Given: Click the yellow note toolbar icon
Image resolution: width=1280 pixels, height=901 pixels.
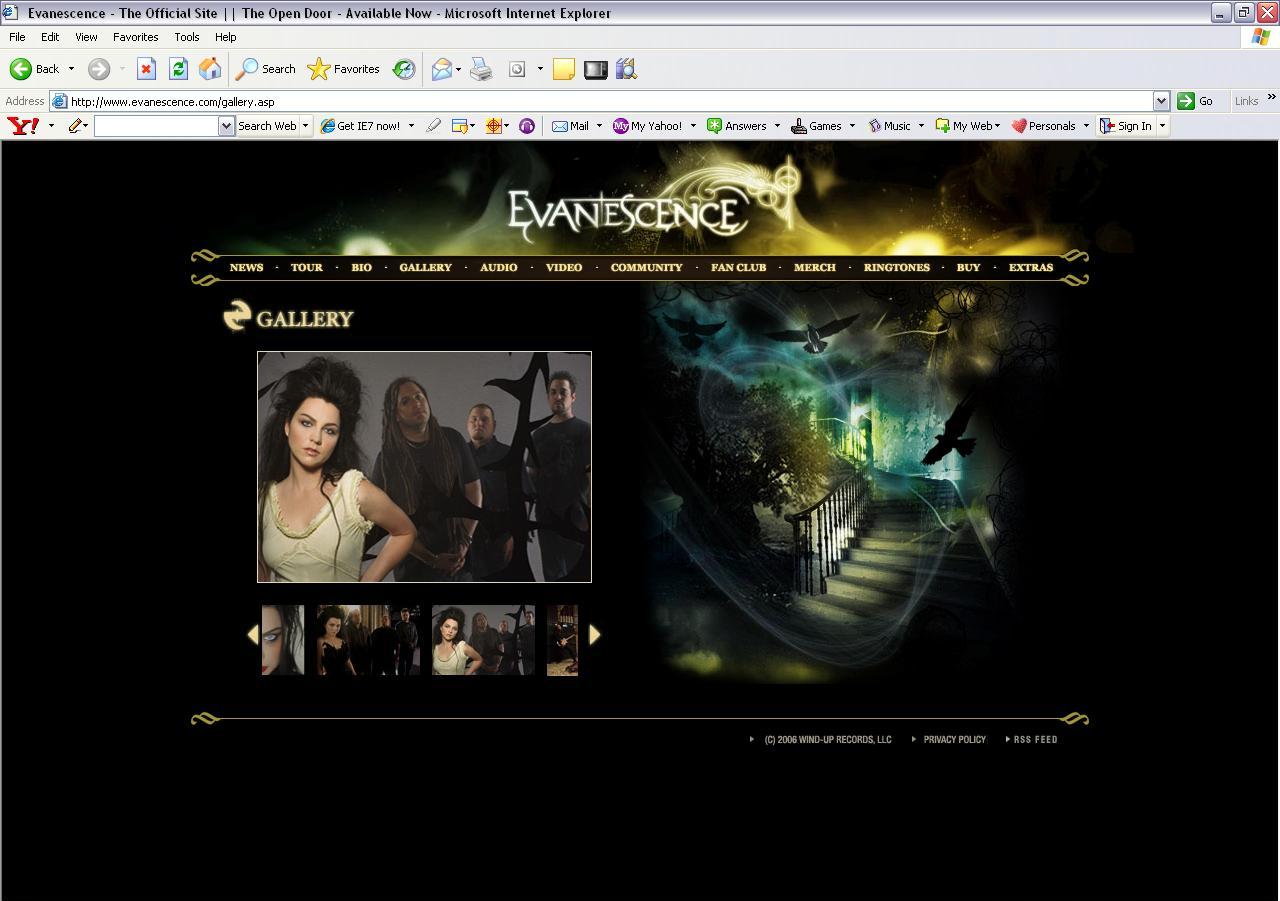Looking at the screenshot, I should pyautogui.click(x=564, y=69).
